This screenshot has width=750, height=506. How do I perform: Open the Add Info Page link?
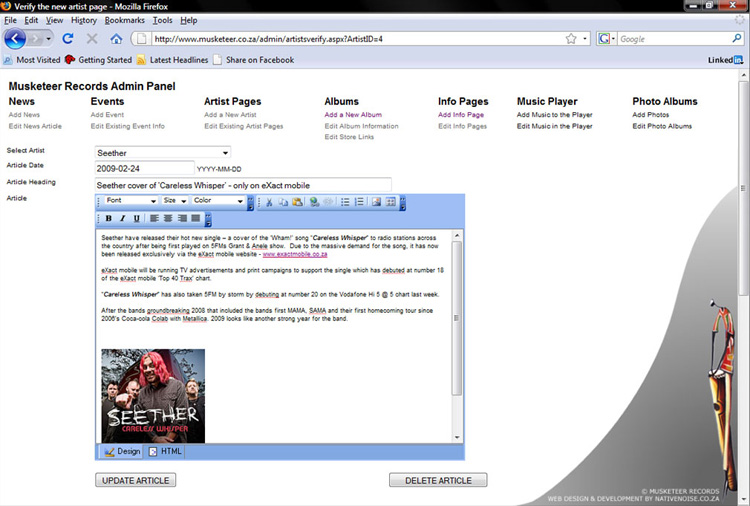(461, 115)
